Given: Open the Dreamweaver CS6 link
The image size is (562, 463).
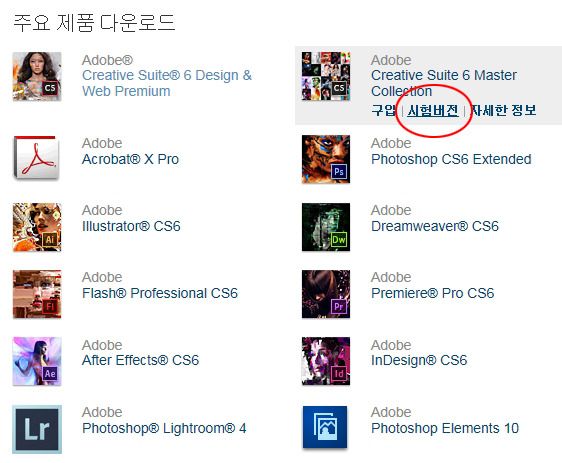Looking at the screenshot, I should (x=435, y=226).
